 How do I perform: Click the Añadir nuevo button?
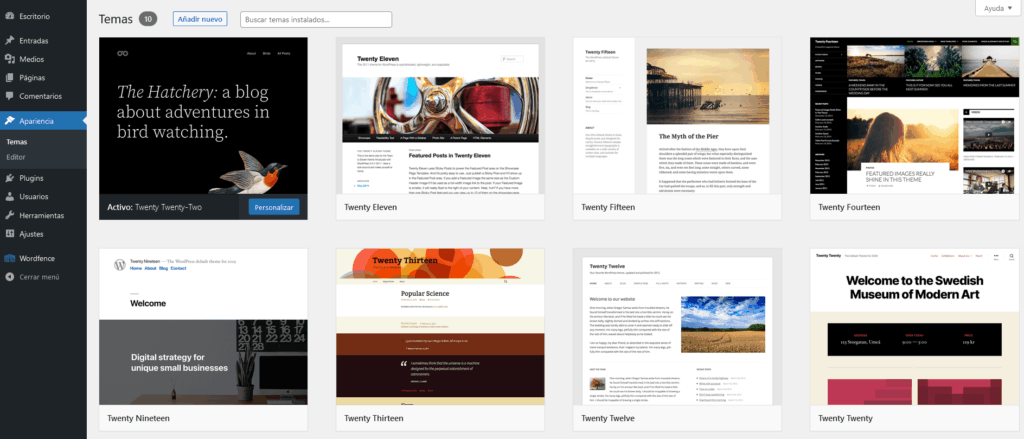click(200, 20)
